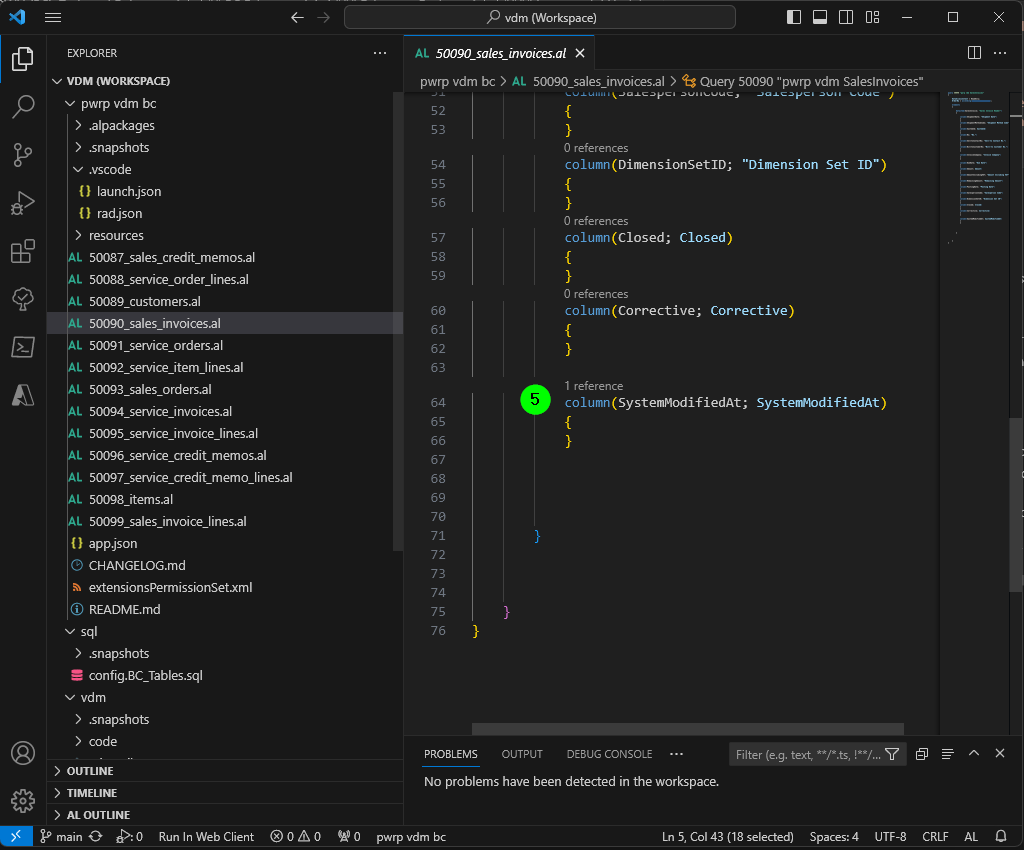The width and height of the screenshot is (1024, 850).
Task: Click the main branch status item
Action: pyautogui.click(x=61, y=837)
